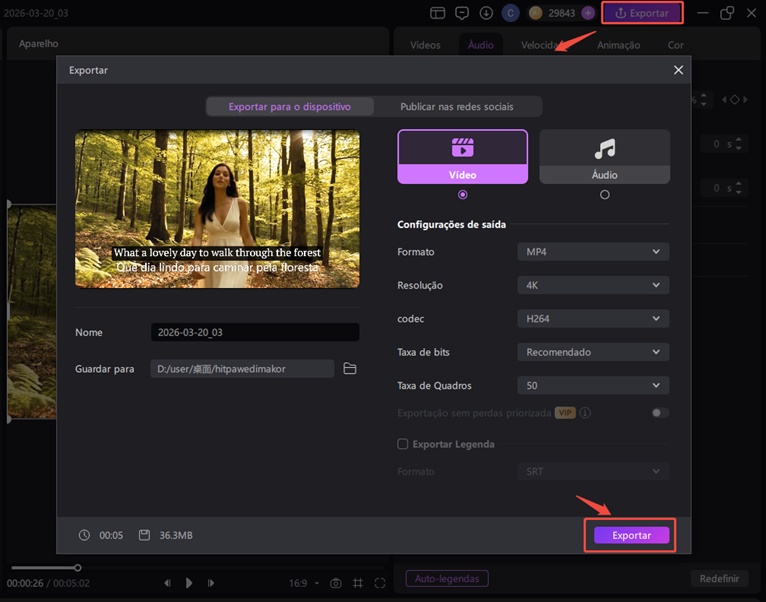Open the codec H264 dropdown
The height and width of the screenshot is (602, 766).
(x=593, y=319)
